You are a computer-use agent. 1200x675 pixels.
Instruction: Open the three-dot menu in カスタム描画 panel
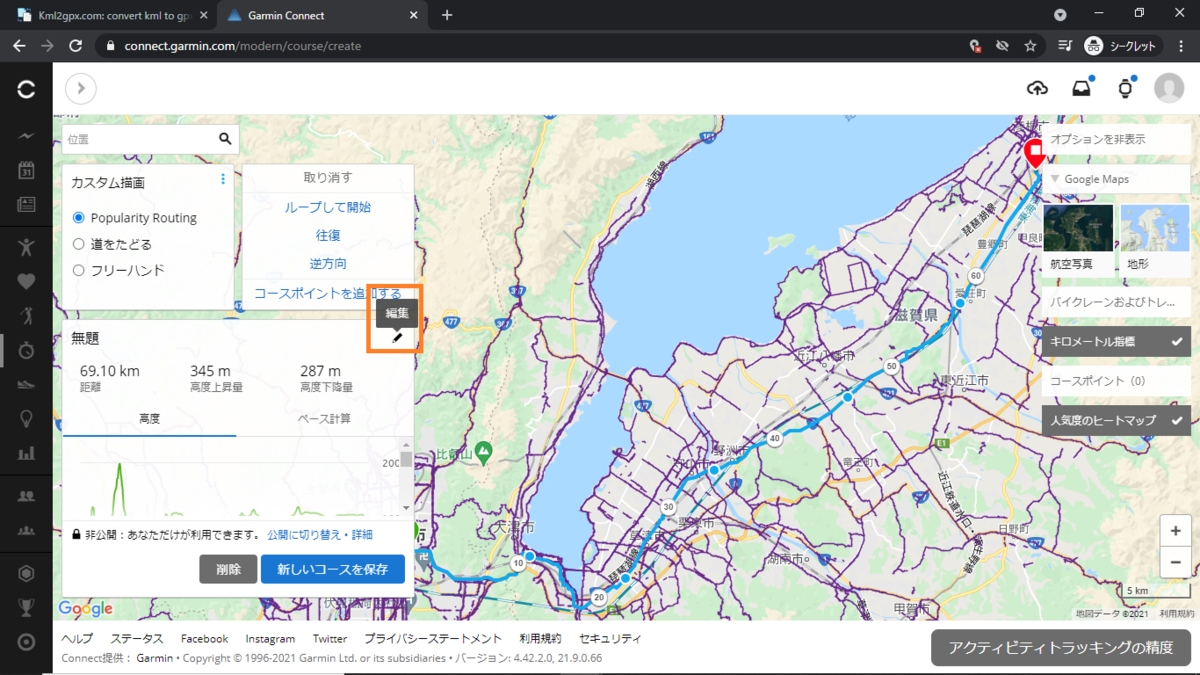(x=223, y=180)
